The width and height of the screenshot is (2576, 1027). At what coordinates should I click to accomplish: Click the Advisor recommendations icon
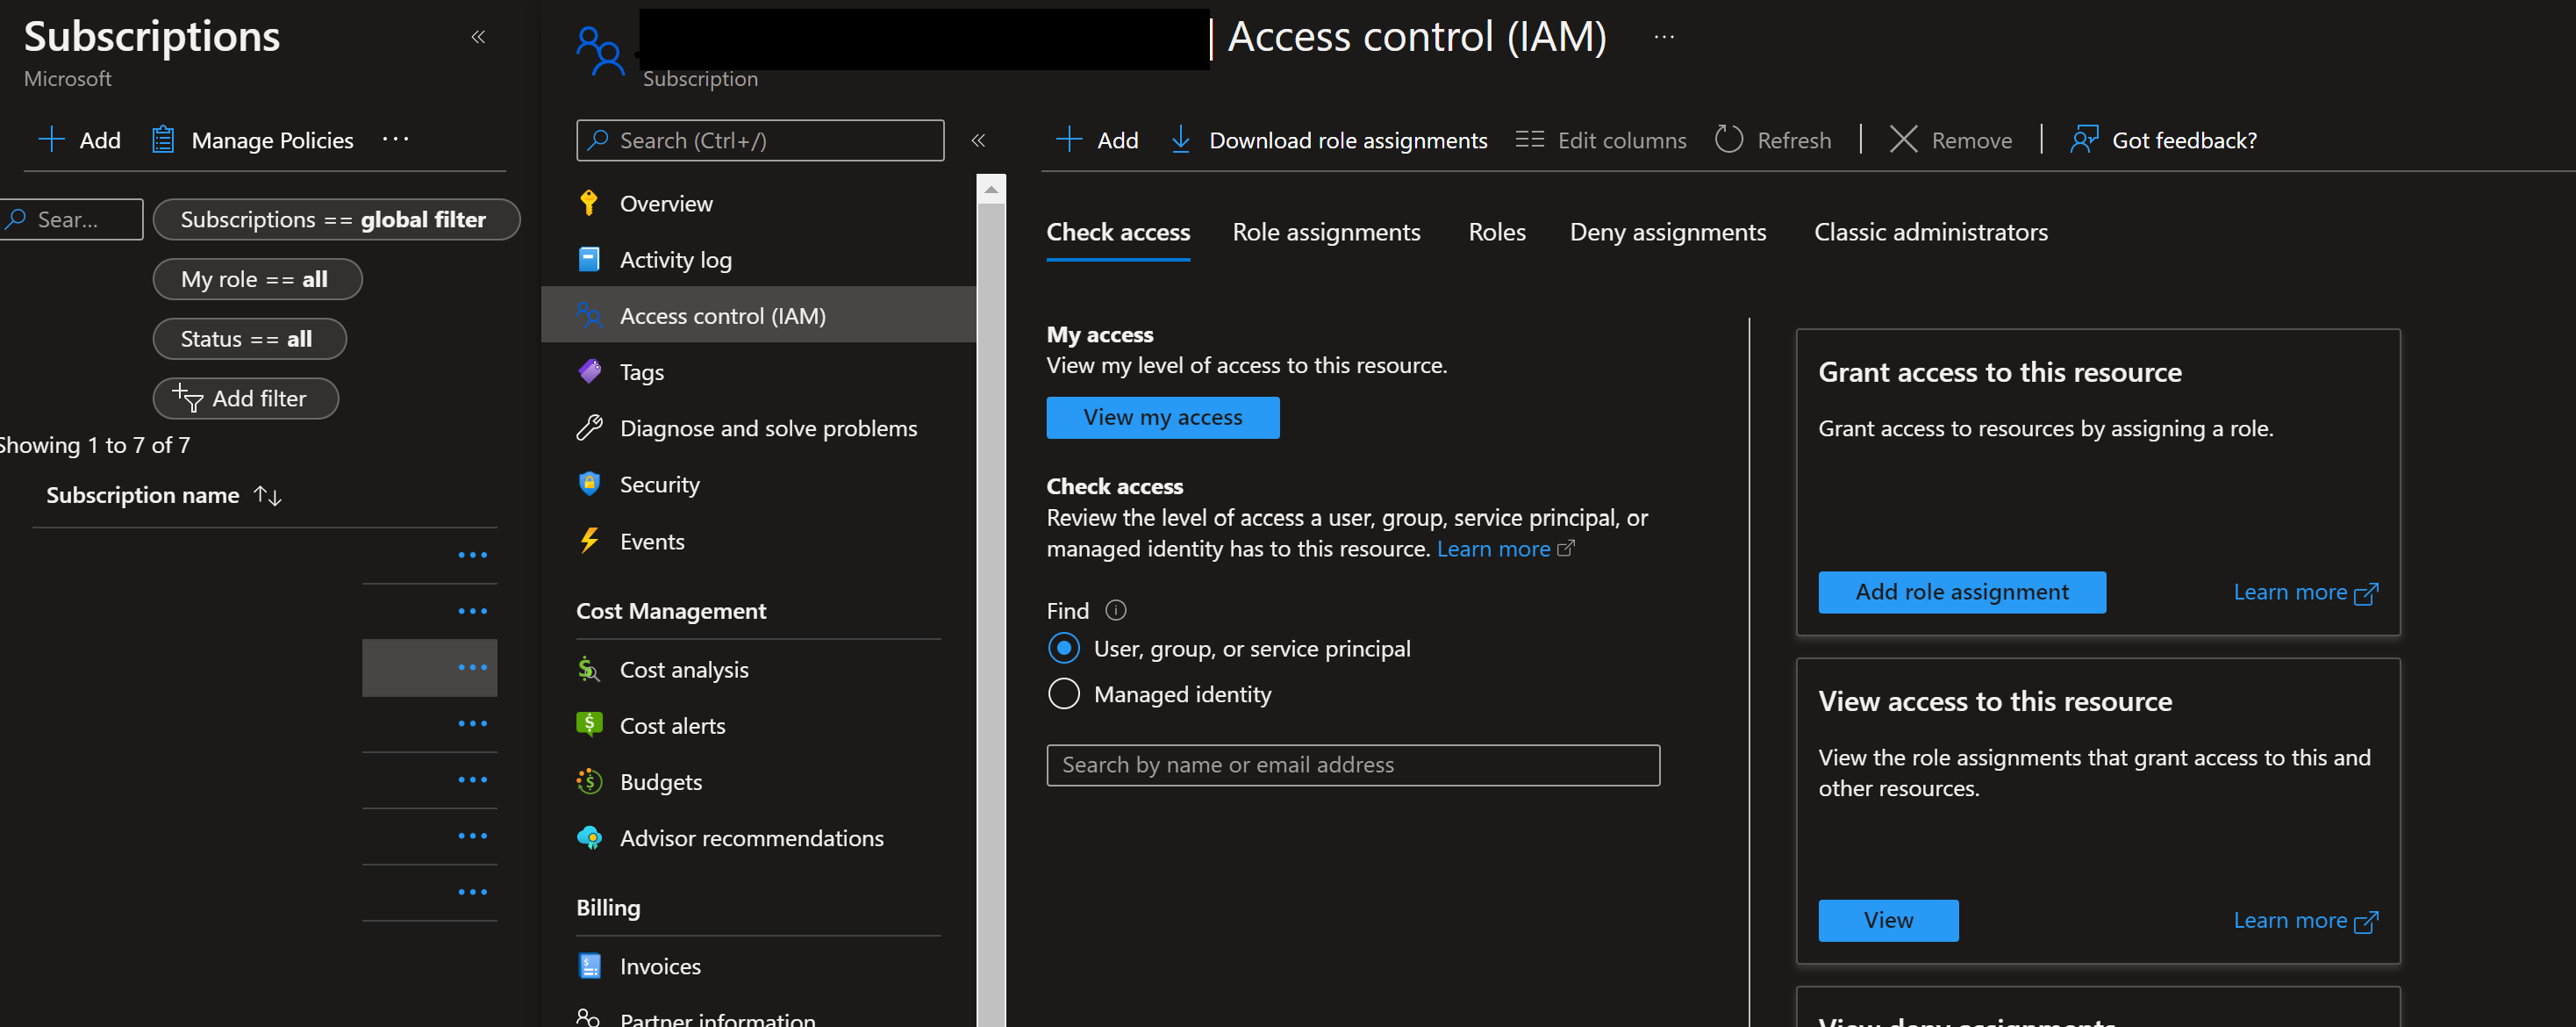coord(588,838)
